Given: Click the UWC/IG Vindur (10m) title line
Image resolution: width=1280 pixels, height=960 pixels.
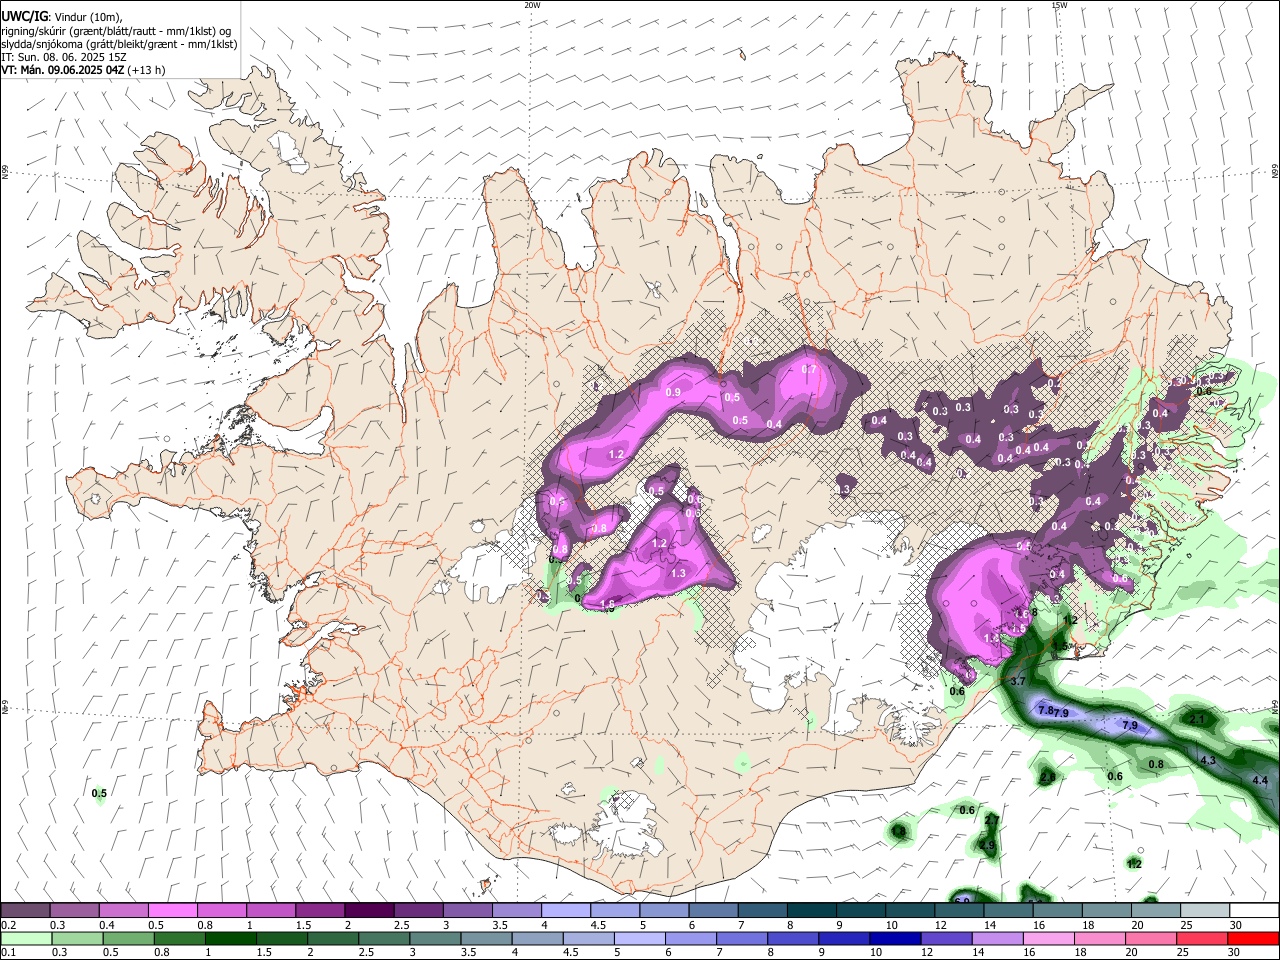Looking at the screenshot, I should tap(62, 16).
